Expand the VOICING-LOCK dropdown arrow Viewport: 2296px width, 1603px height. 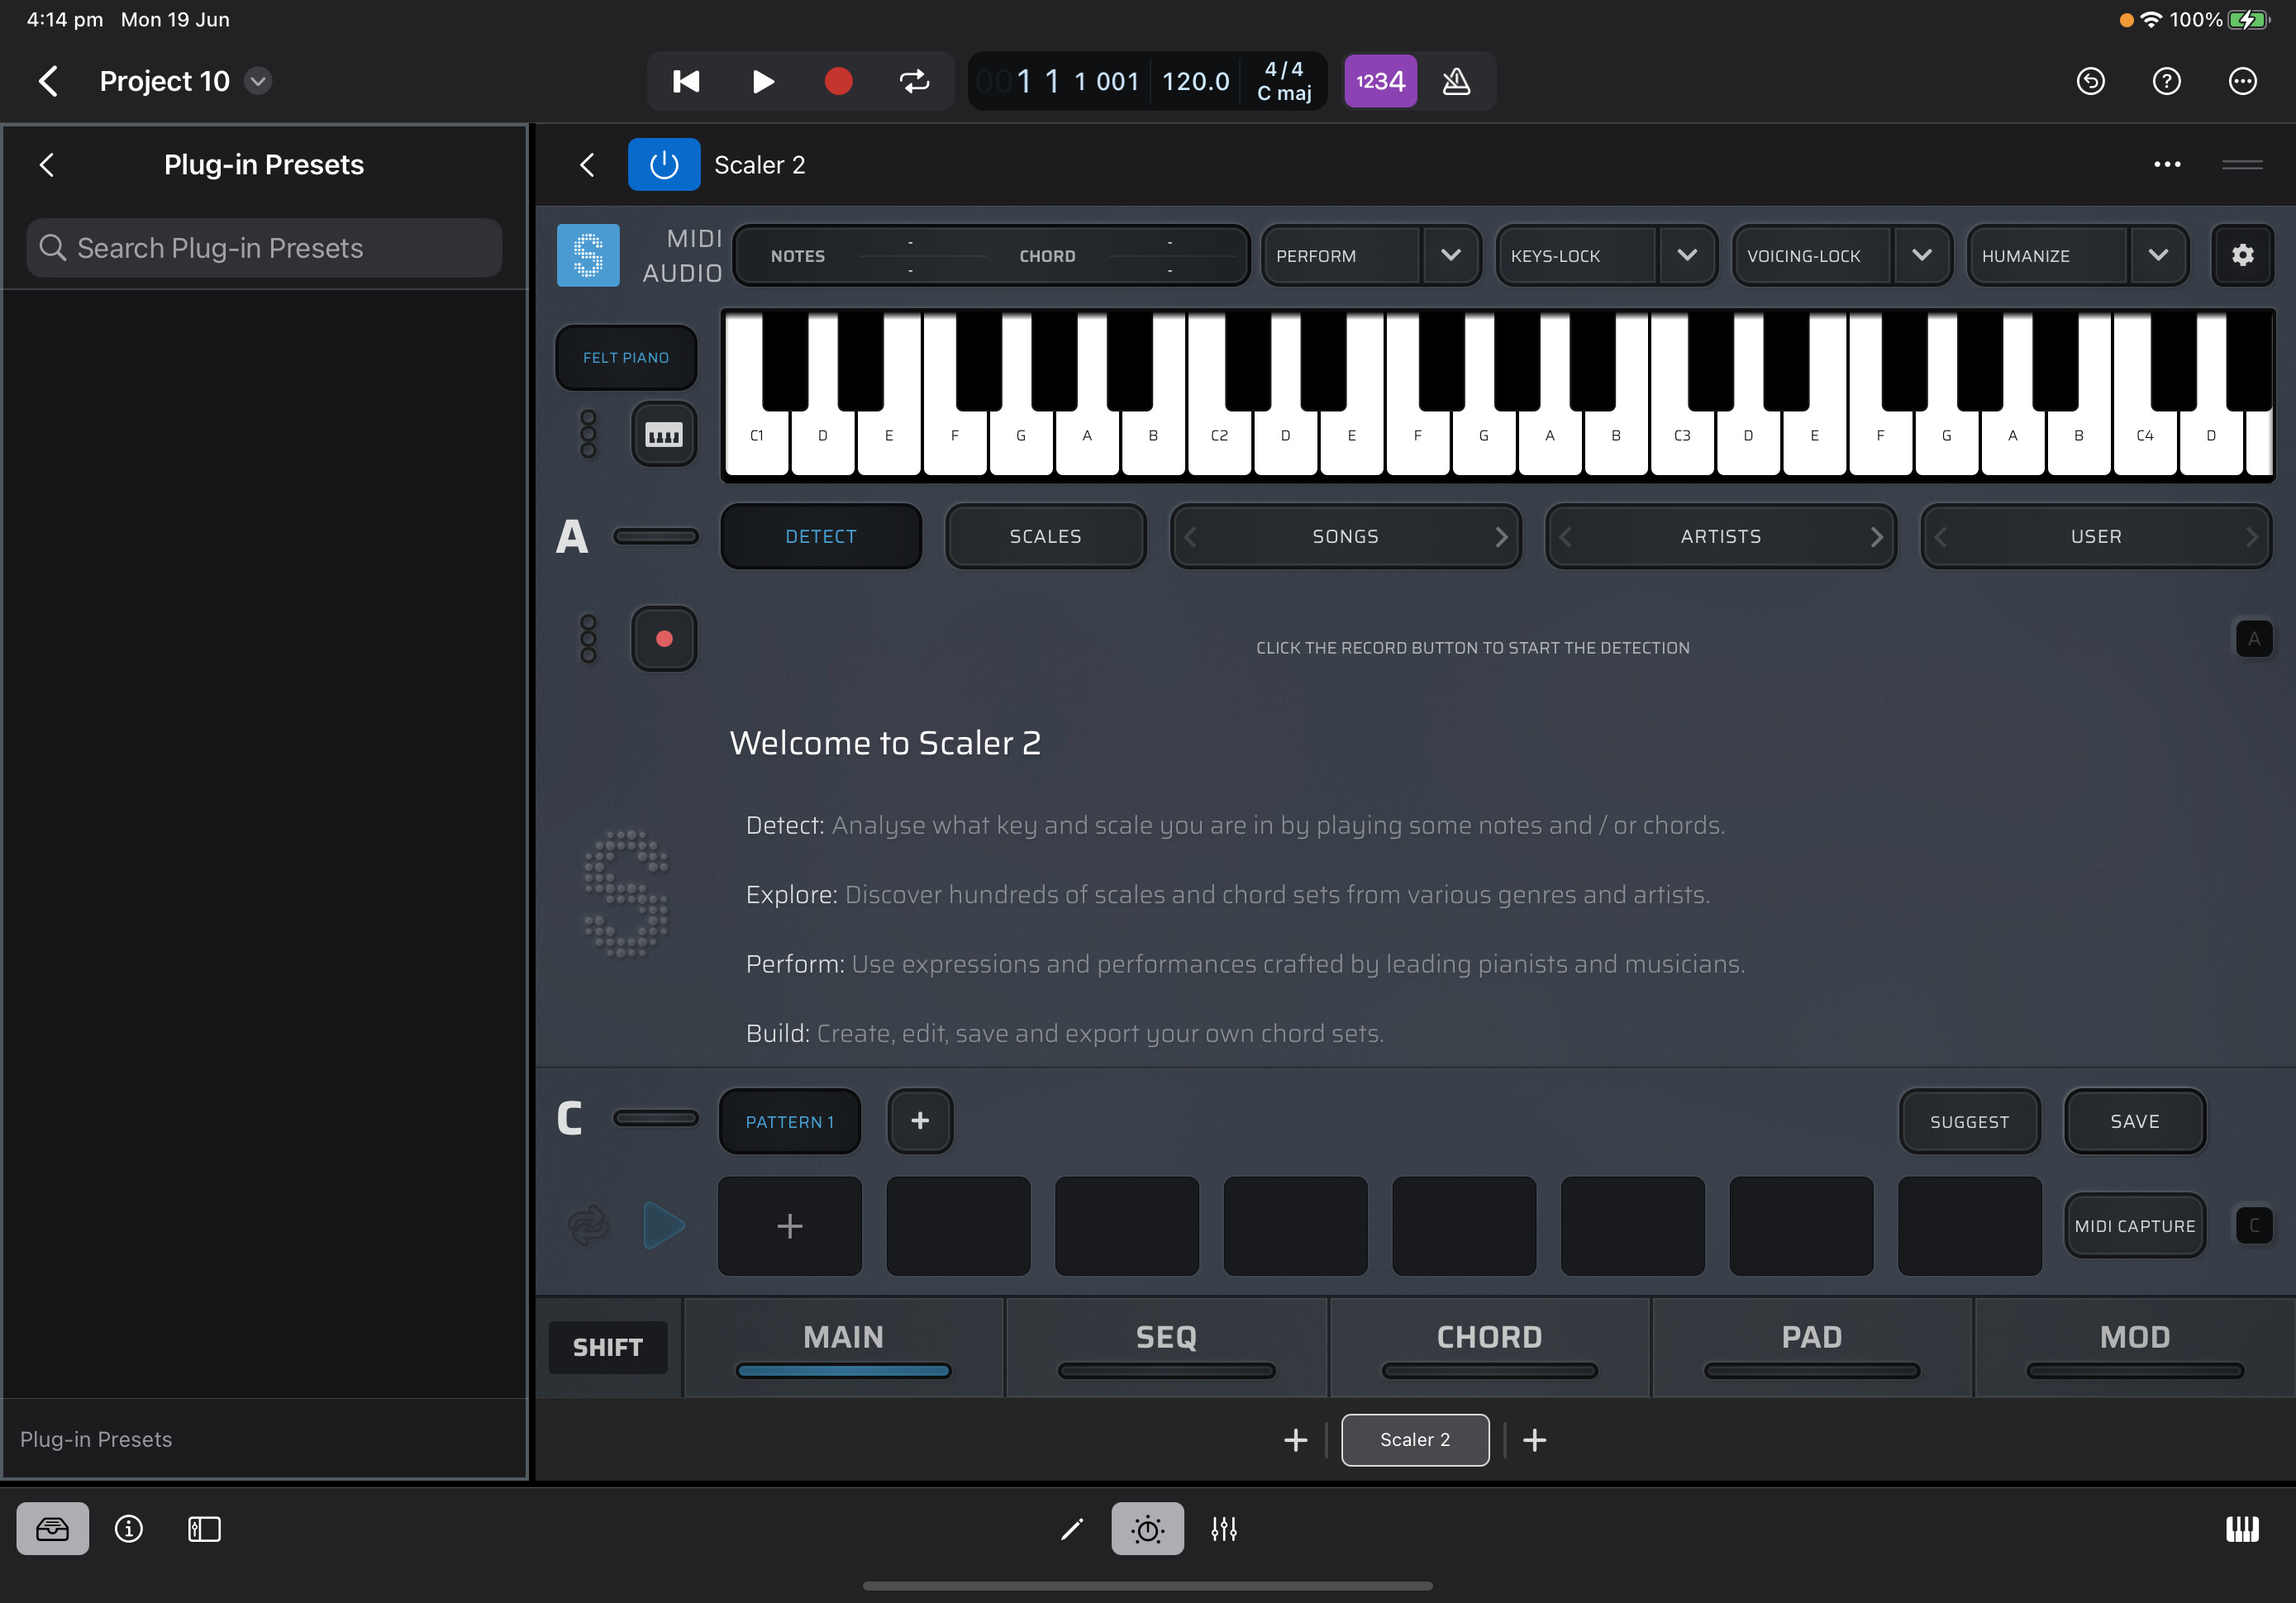(1921, 256)
